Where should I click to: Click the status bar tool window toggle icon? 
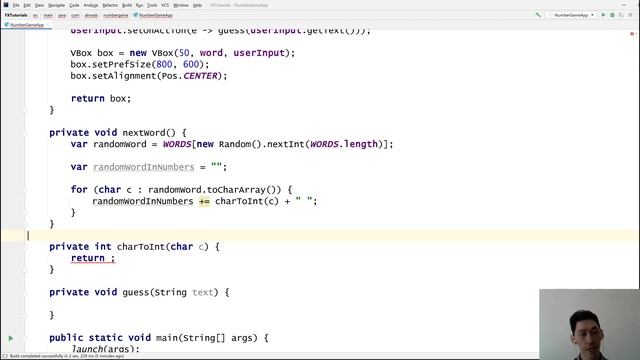(4, 356)
